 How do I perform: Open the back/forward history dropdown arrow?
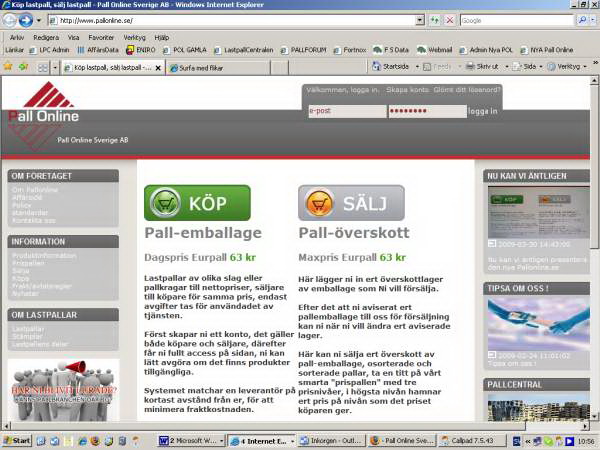pyautogui.click(x=39, y=20)
